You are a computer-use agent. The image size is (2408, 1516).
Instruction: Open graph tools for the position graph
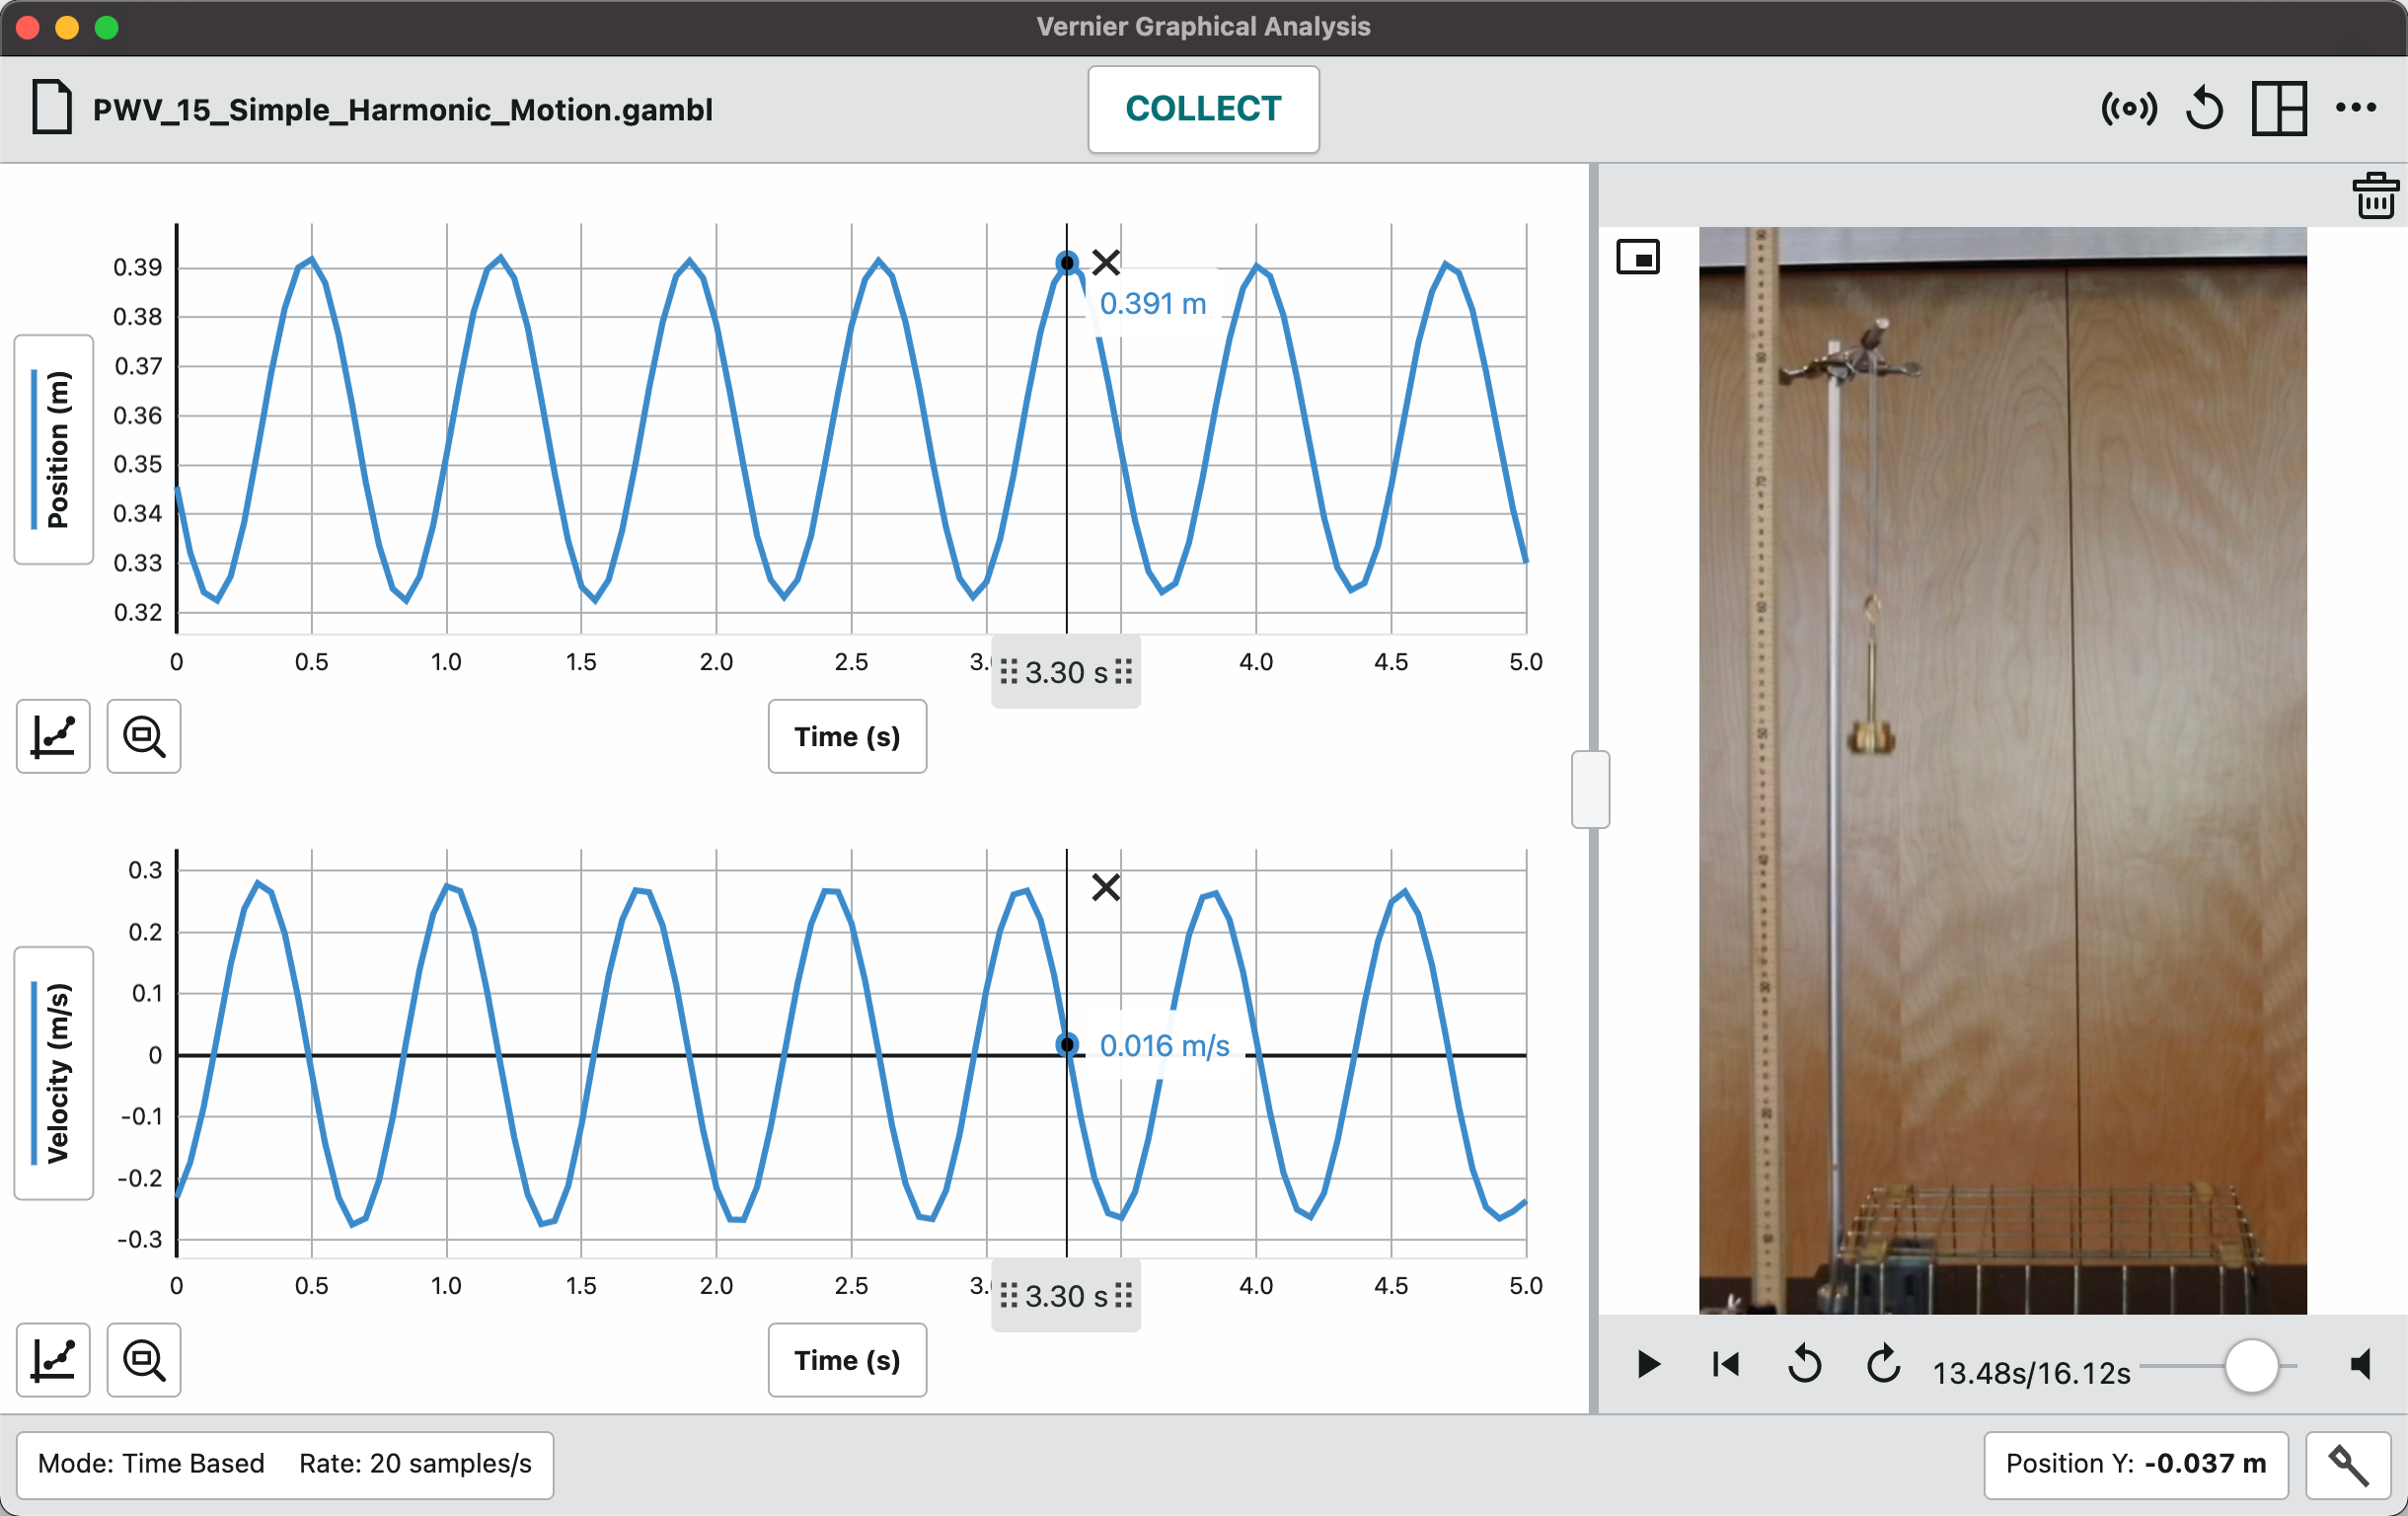coord(53,737)
